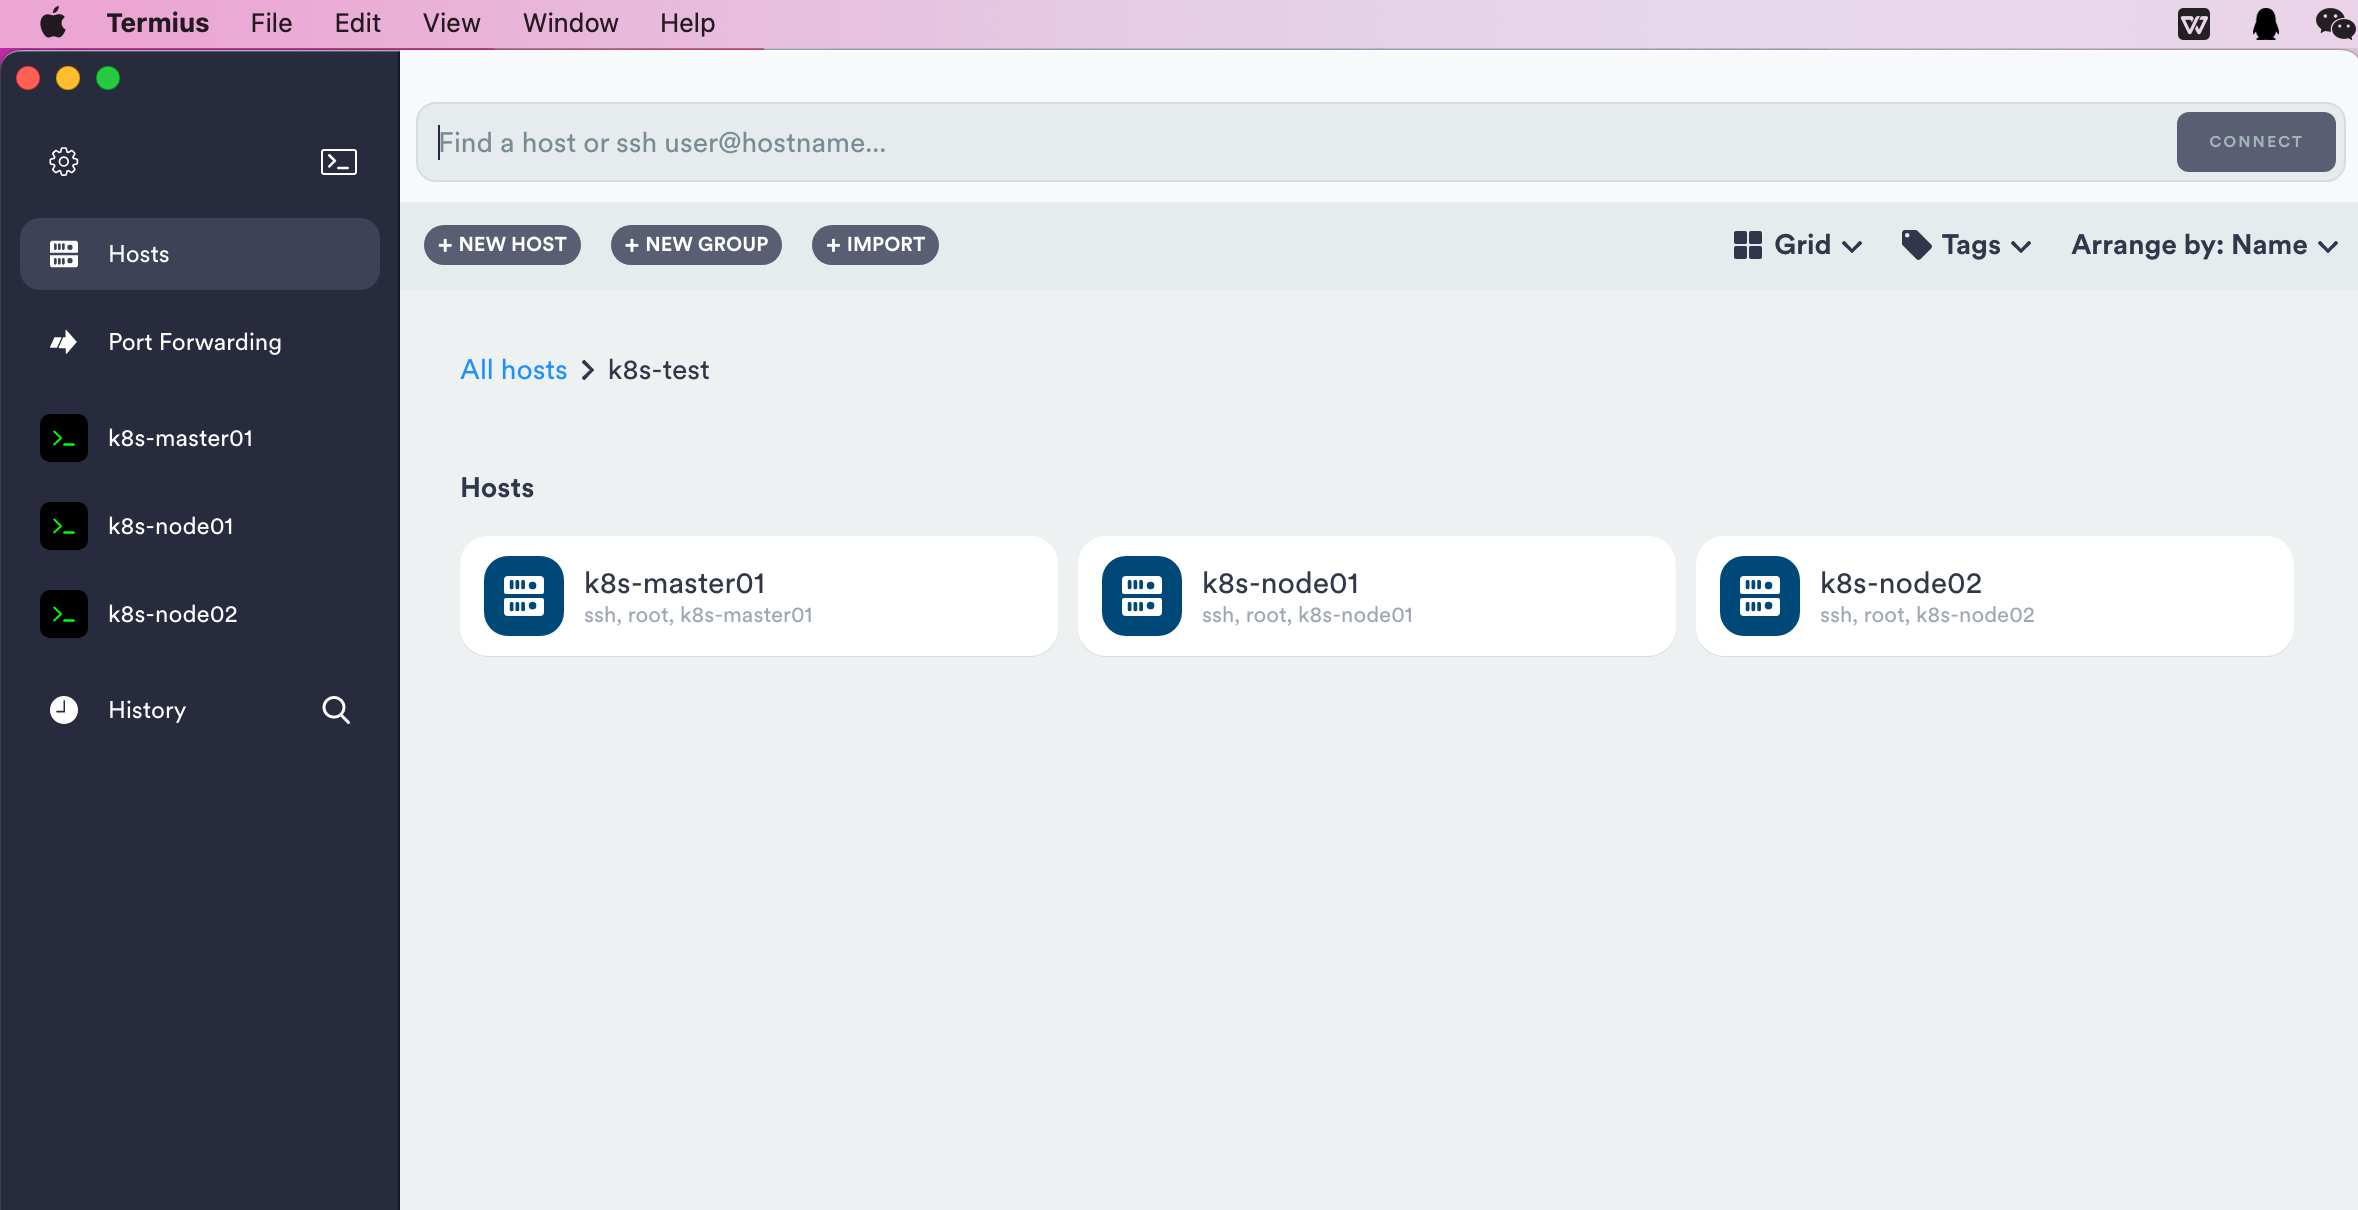Click the + IMPORT button
The height and width of the screenshot is (1210, 2358).
[x=875, y=245]
